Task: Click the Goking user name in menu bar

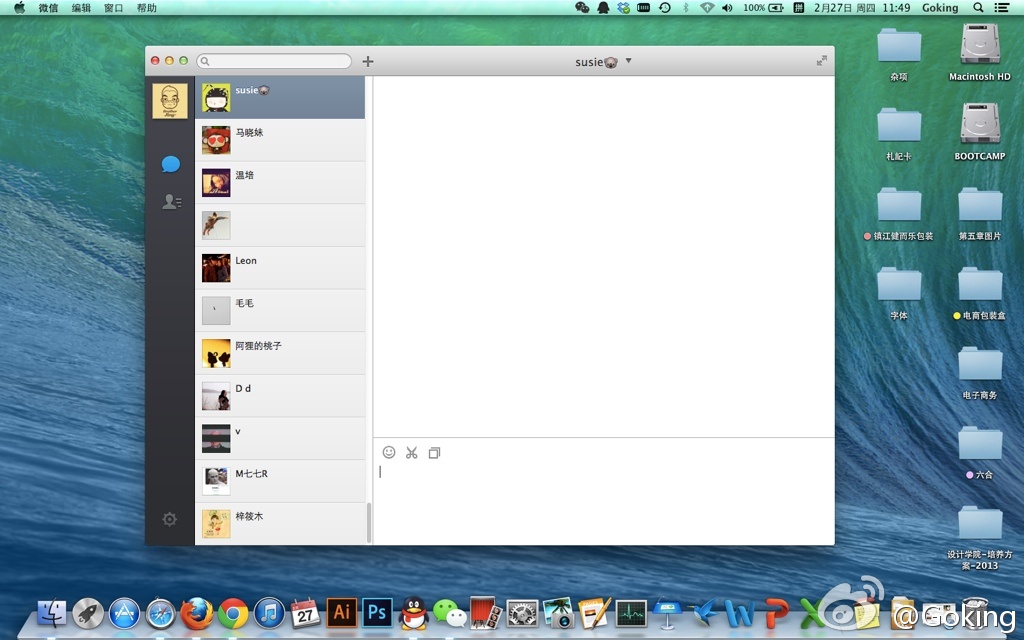Action: pyautogui.click(x=940, y=8)
